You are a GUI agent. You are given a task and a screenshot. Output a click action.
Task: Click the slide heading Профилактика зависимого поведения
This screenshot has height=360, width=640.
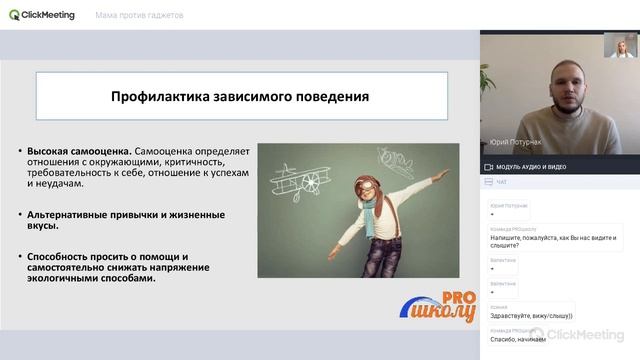point(240,97)
